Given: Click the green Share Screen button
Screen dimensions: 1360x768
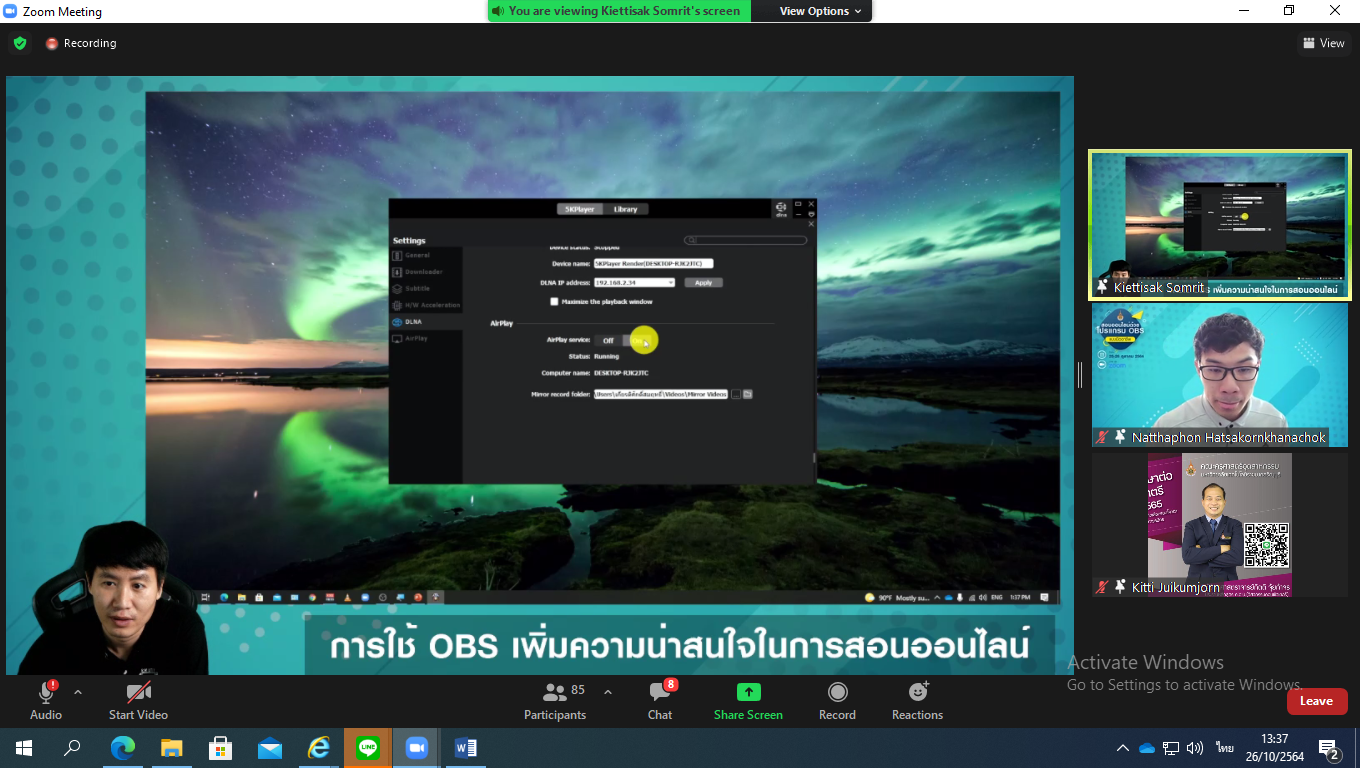Looking at the screenshot, I should (x=748, y=700).
